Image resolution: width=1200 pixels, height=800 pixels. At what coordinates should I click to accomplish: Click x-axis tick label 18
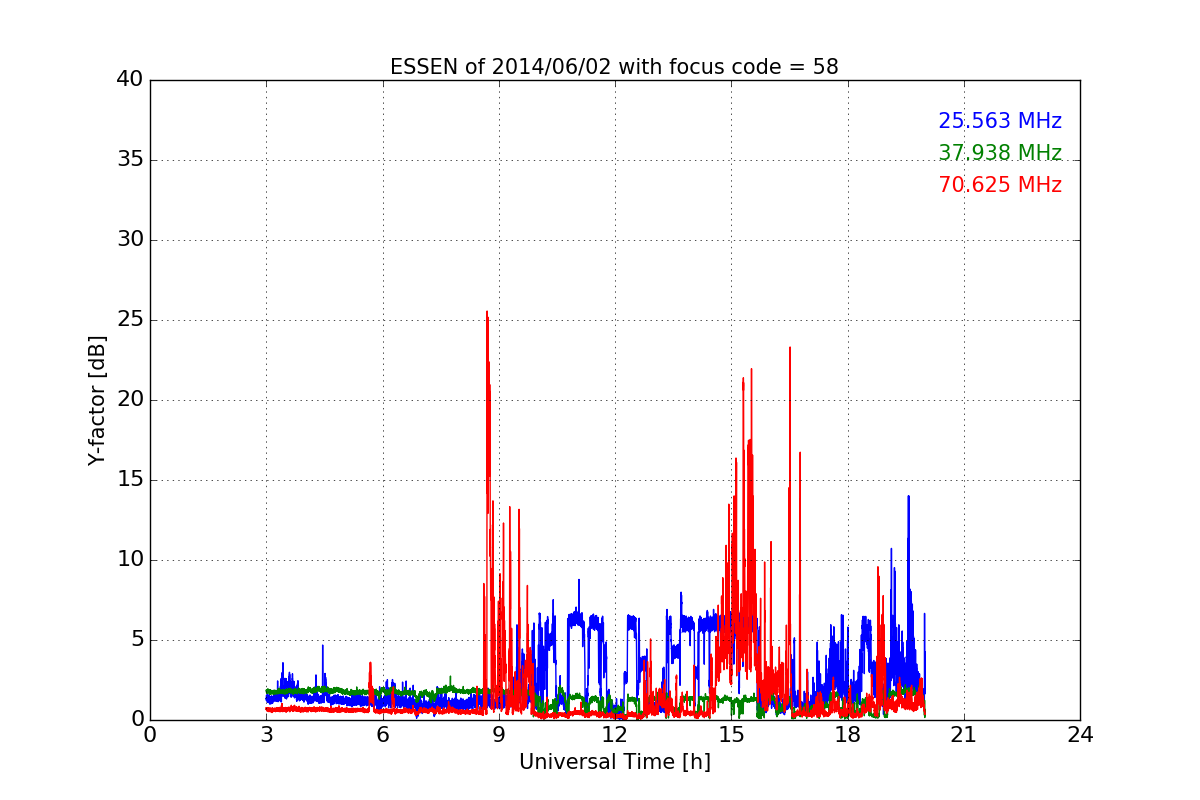point(847,735)
